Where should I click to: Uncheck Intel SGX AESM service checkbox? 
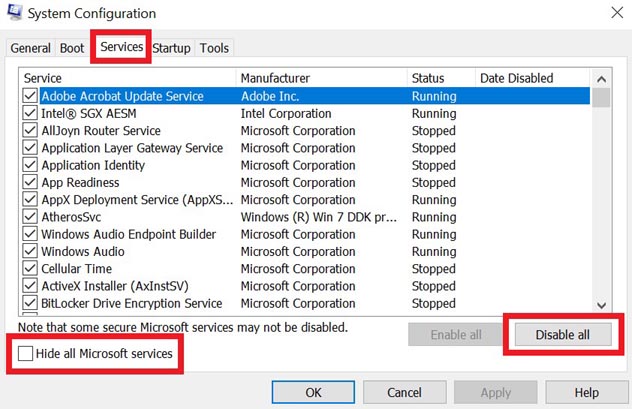(x=30, y=113)
